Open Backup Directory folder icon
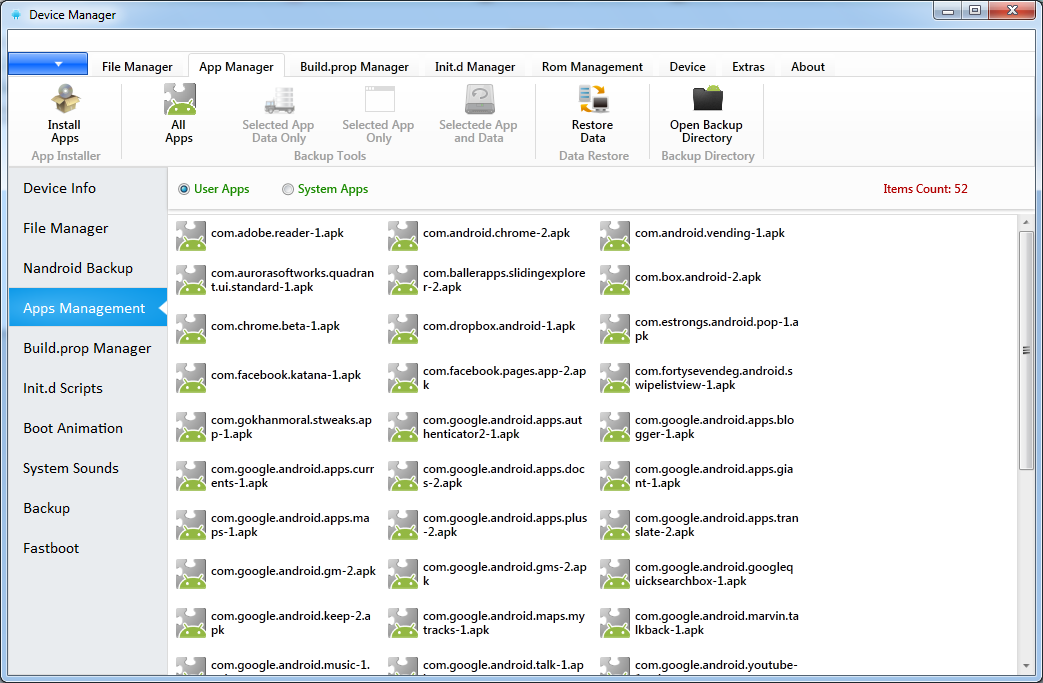 [706, 100]
